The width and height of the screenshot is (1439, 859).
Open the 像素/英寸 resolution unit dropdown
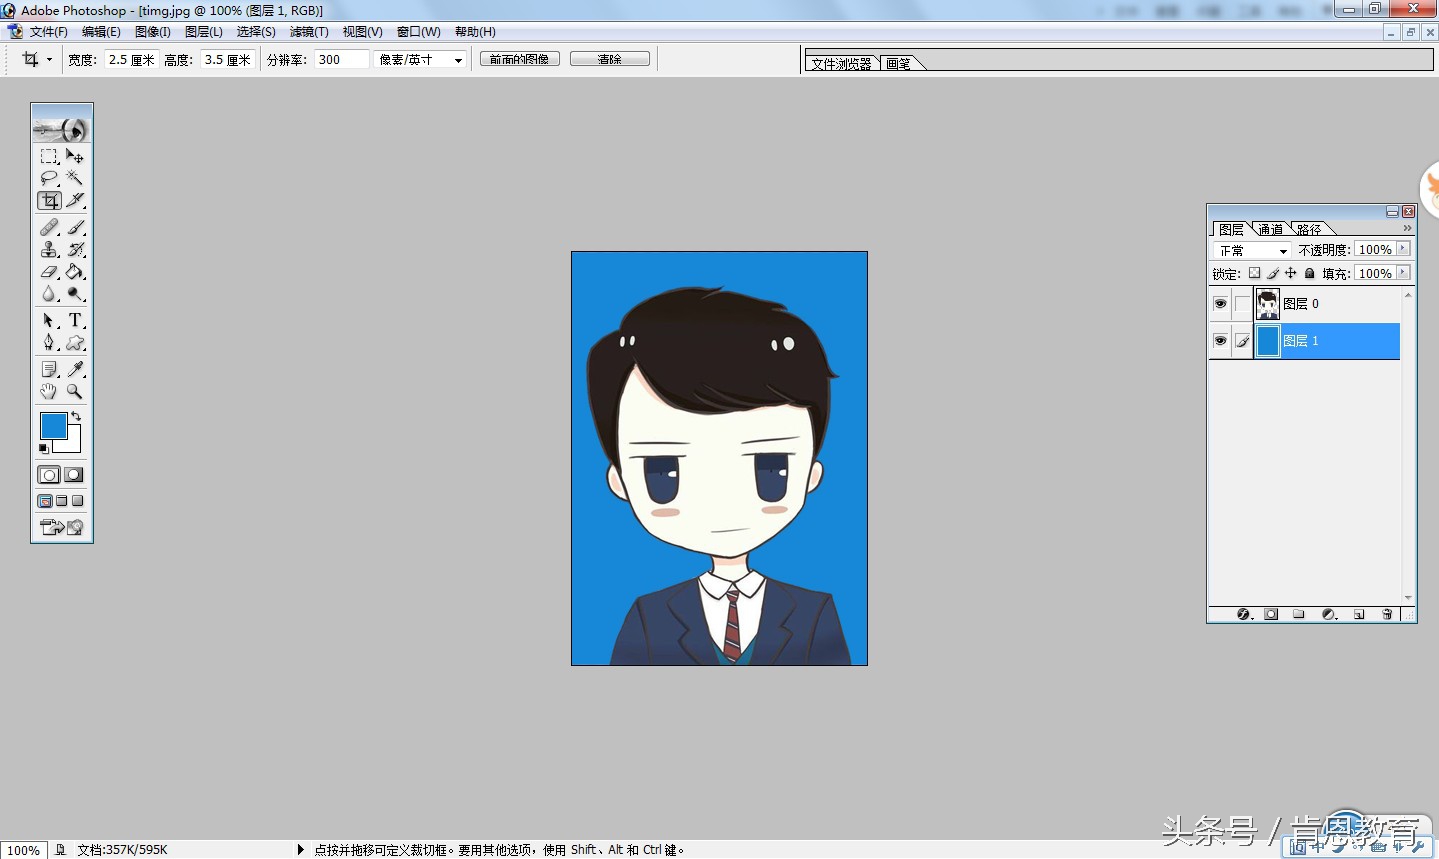pyautogui.click(x=421, y=60)
